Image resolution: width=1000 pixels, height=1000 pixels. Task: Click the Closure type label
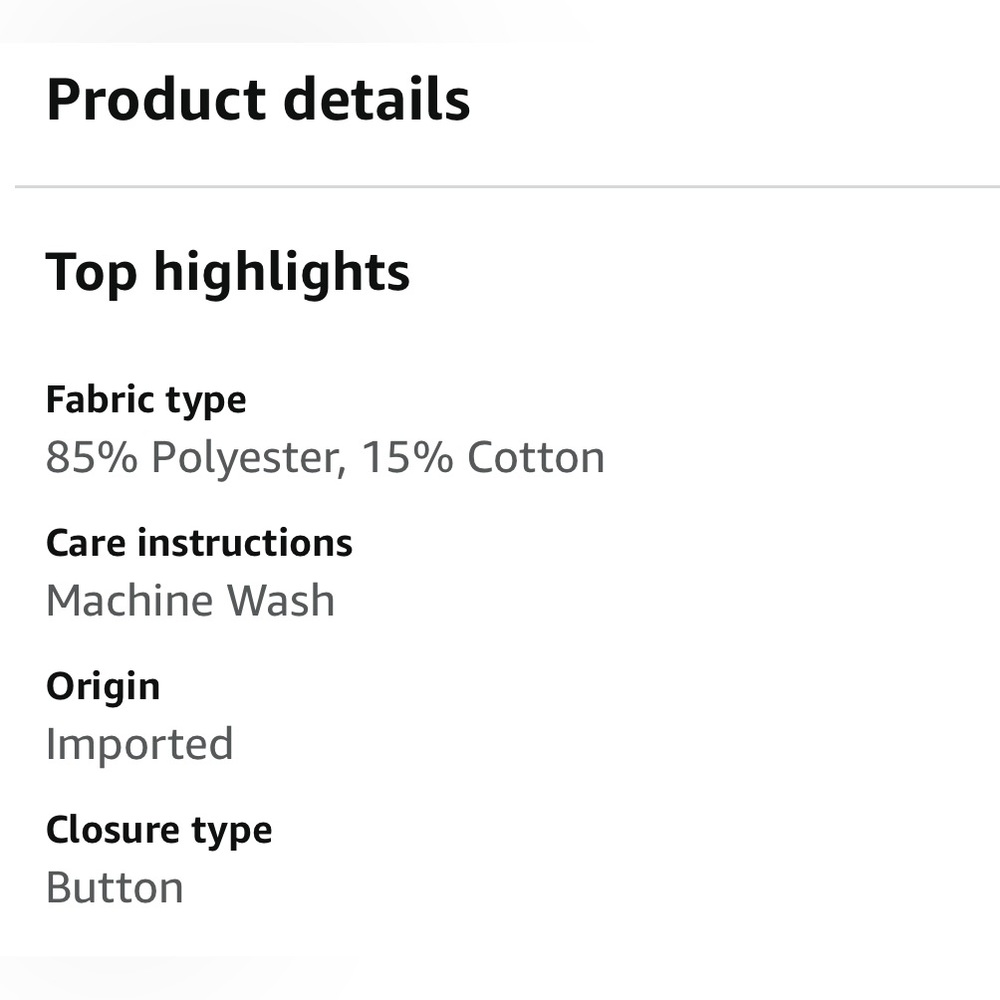coord(159,831)
